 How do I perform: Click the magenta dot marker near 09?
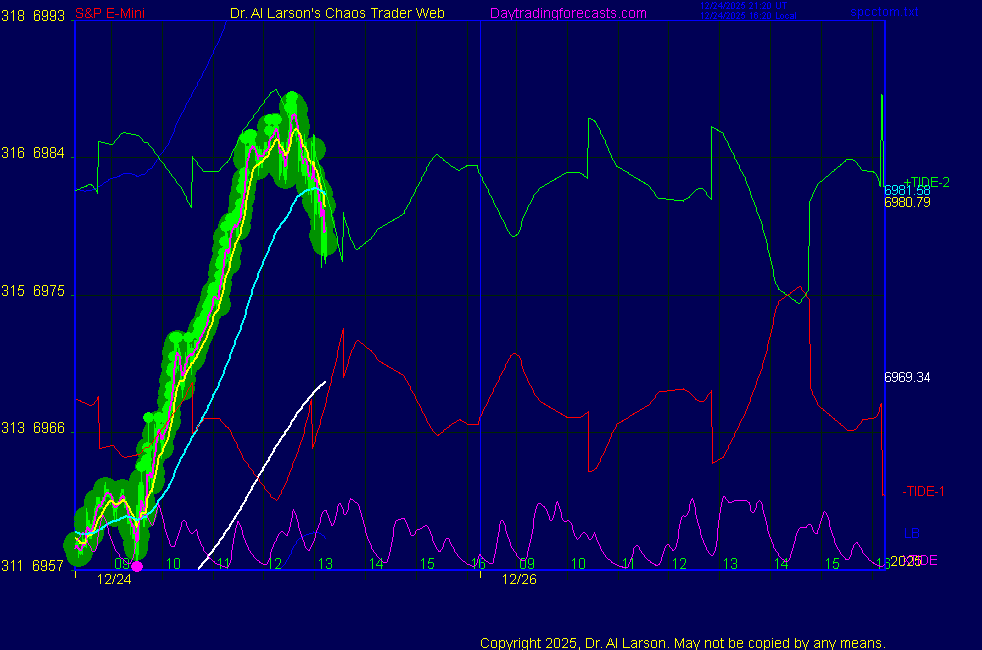[x=137, y=566]
